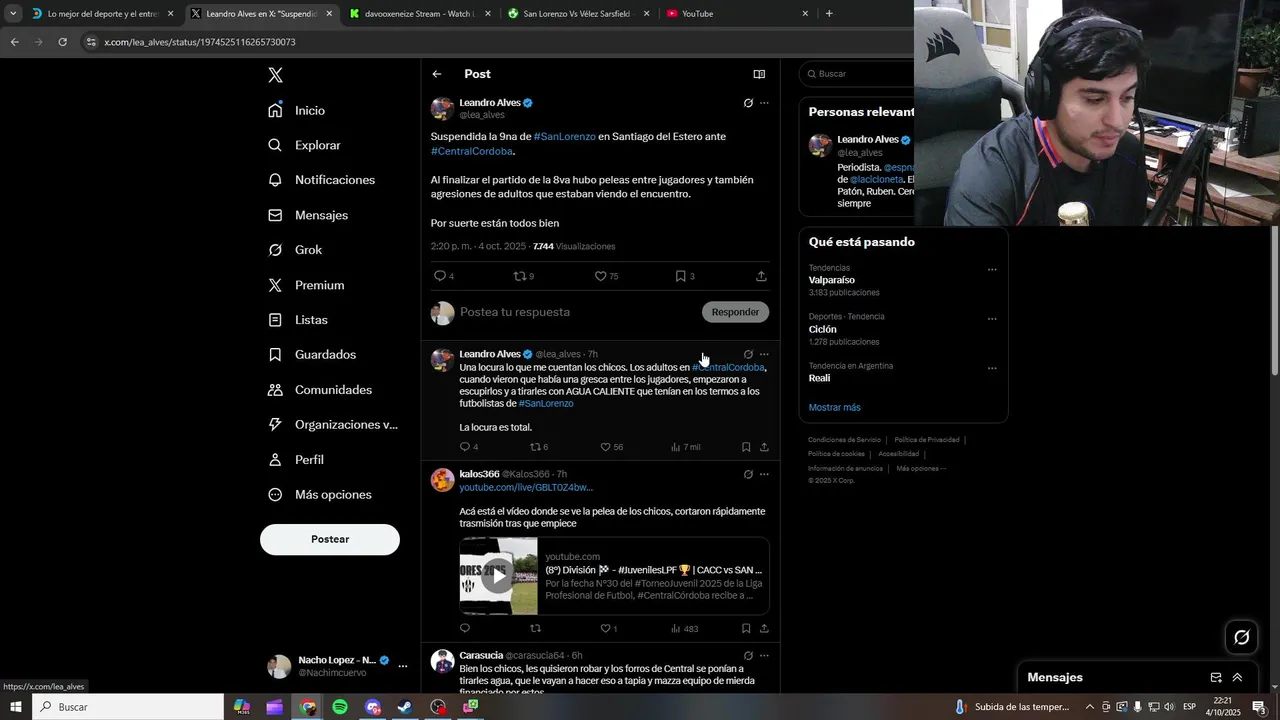Open #CentralCordoba hashtag in main post
1280x720 pixels.
pyautogui.click(x=471, y=151)
